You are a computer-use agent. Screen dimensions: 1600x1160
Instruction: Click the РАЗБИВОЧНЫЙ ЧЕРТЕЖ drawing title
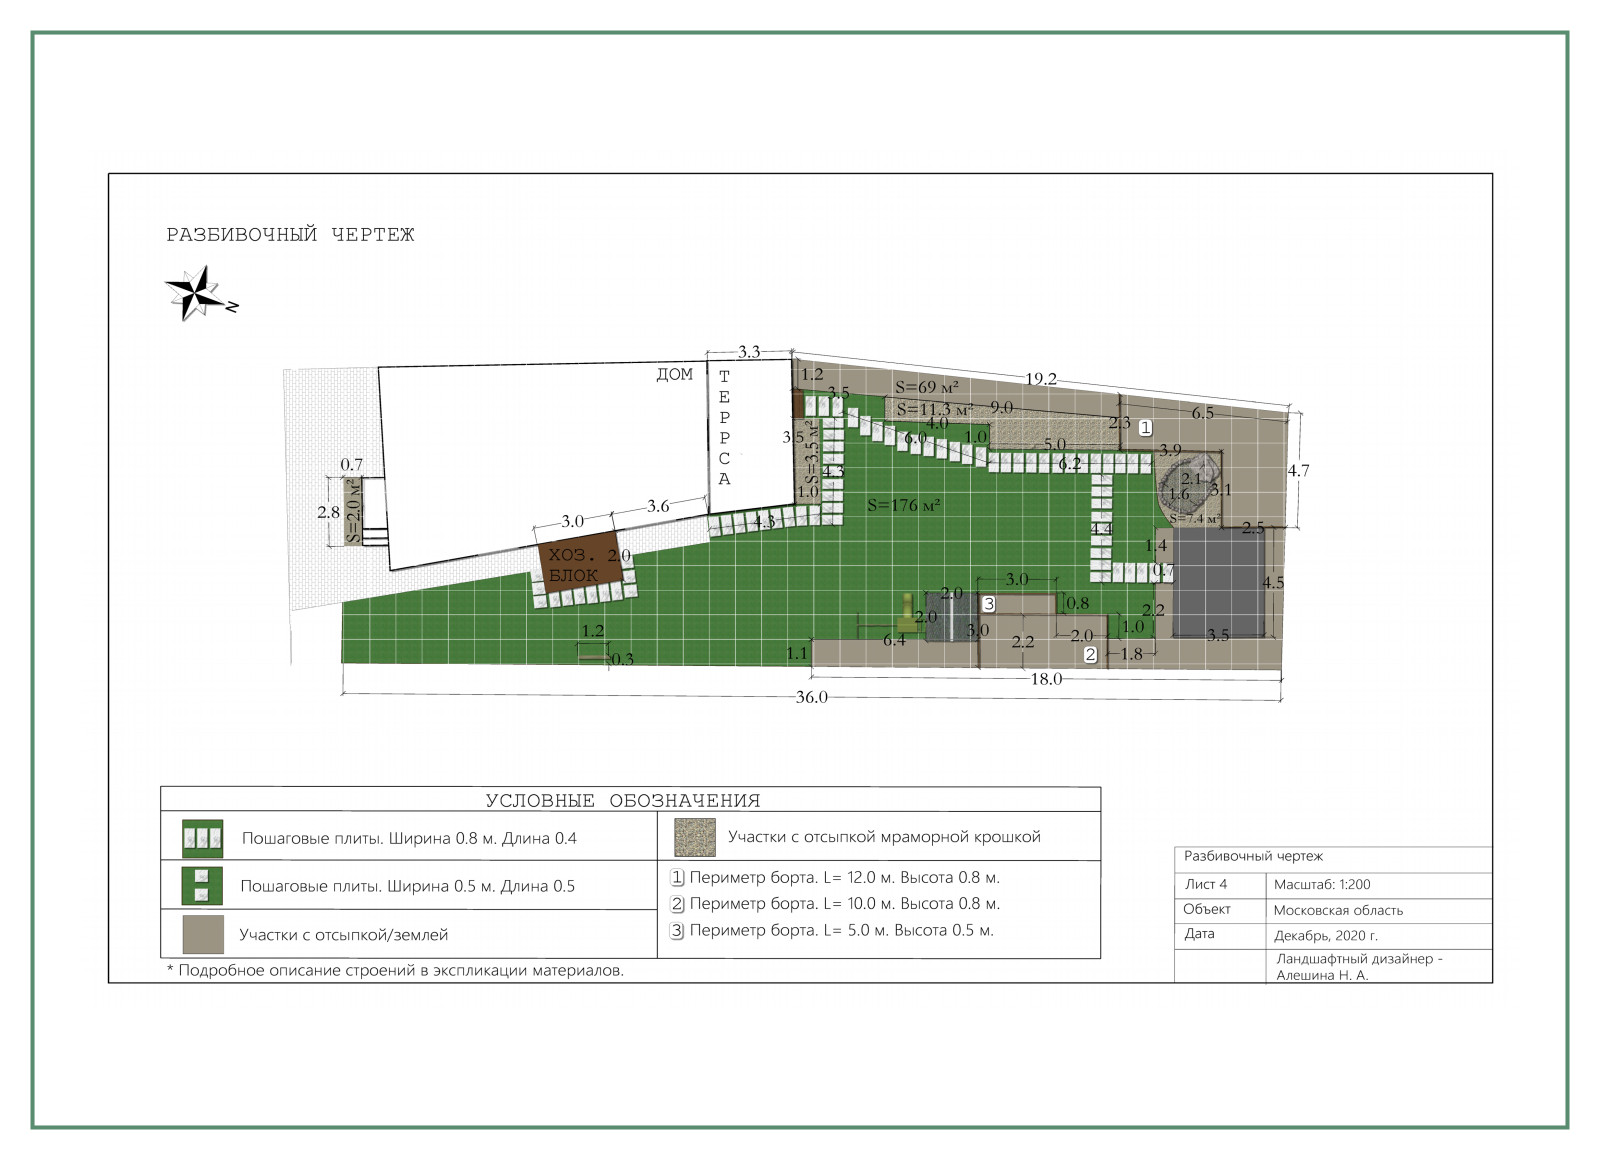(x=290, y=235)
